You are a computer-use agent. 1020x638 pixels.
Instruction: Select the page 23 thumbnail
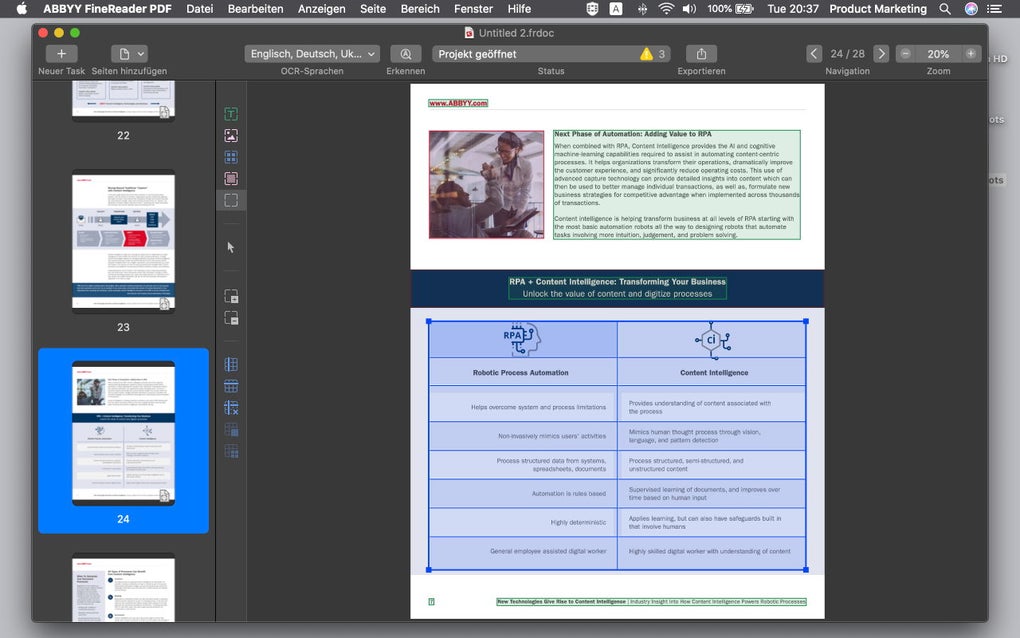[x=123, y=243]
